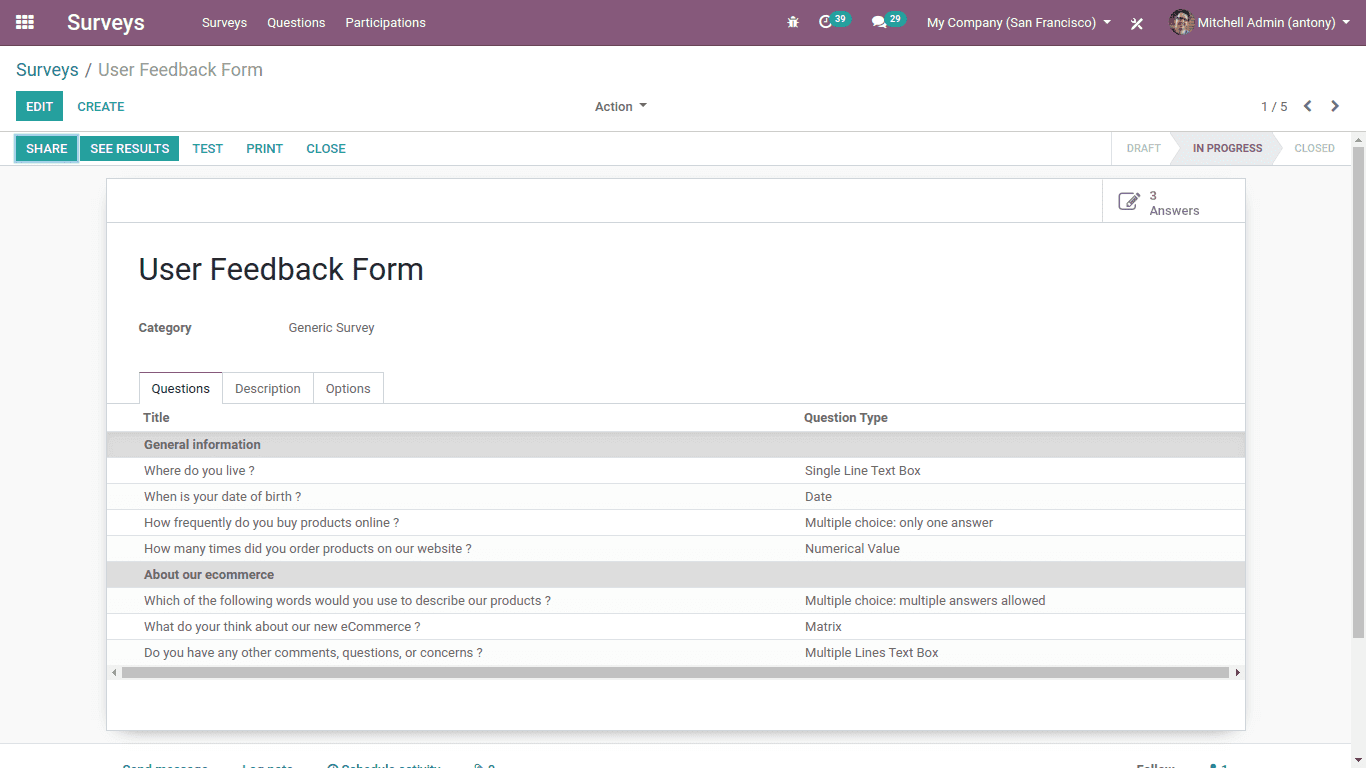Click 'General information' section row
This screenshot has width=1366, height=768.
[x=676, y=444]
